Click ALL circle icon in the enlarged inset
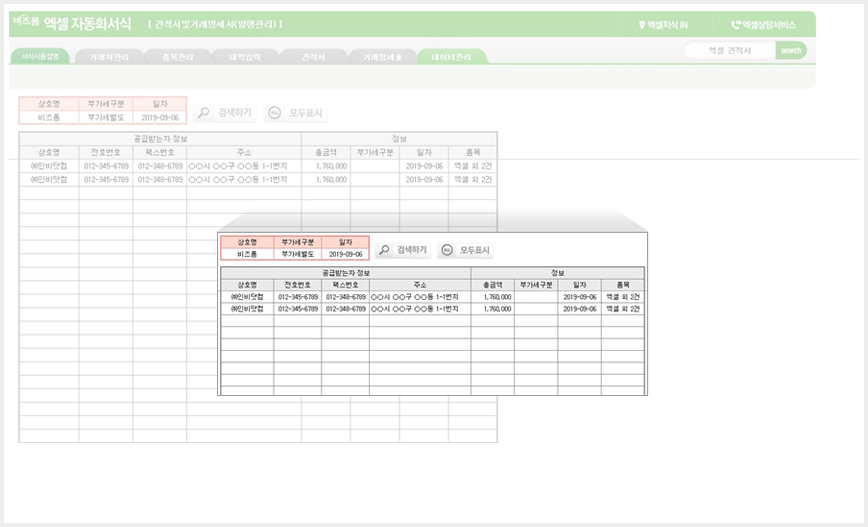Screen dimensions: 868x527 click(x=447, y=250)
